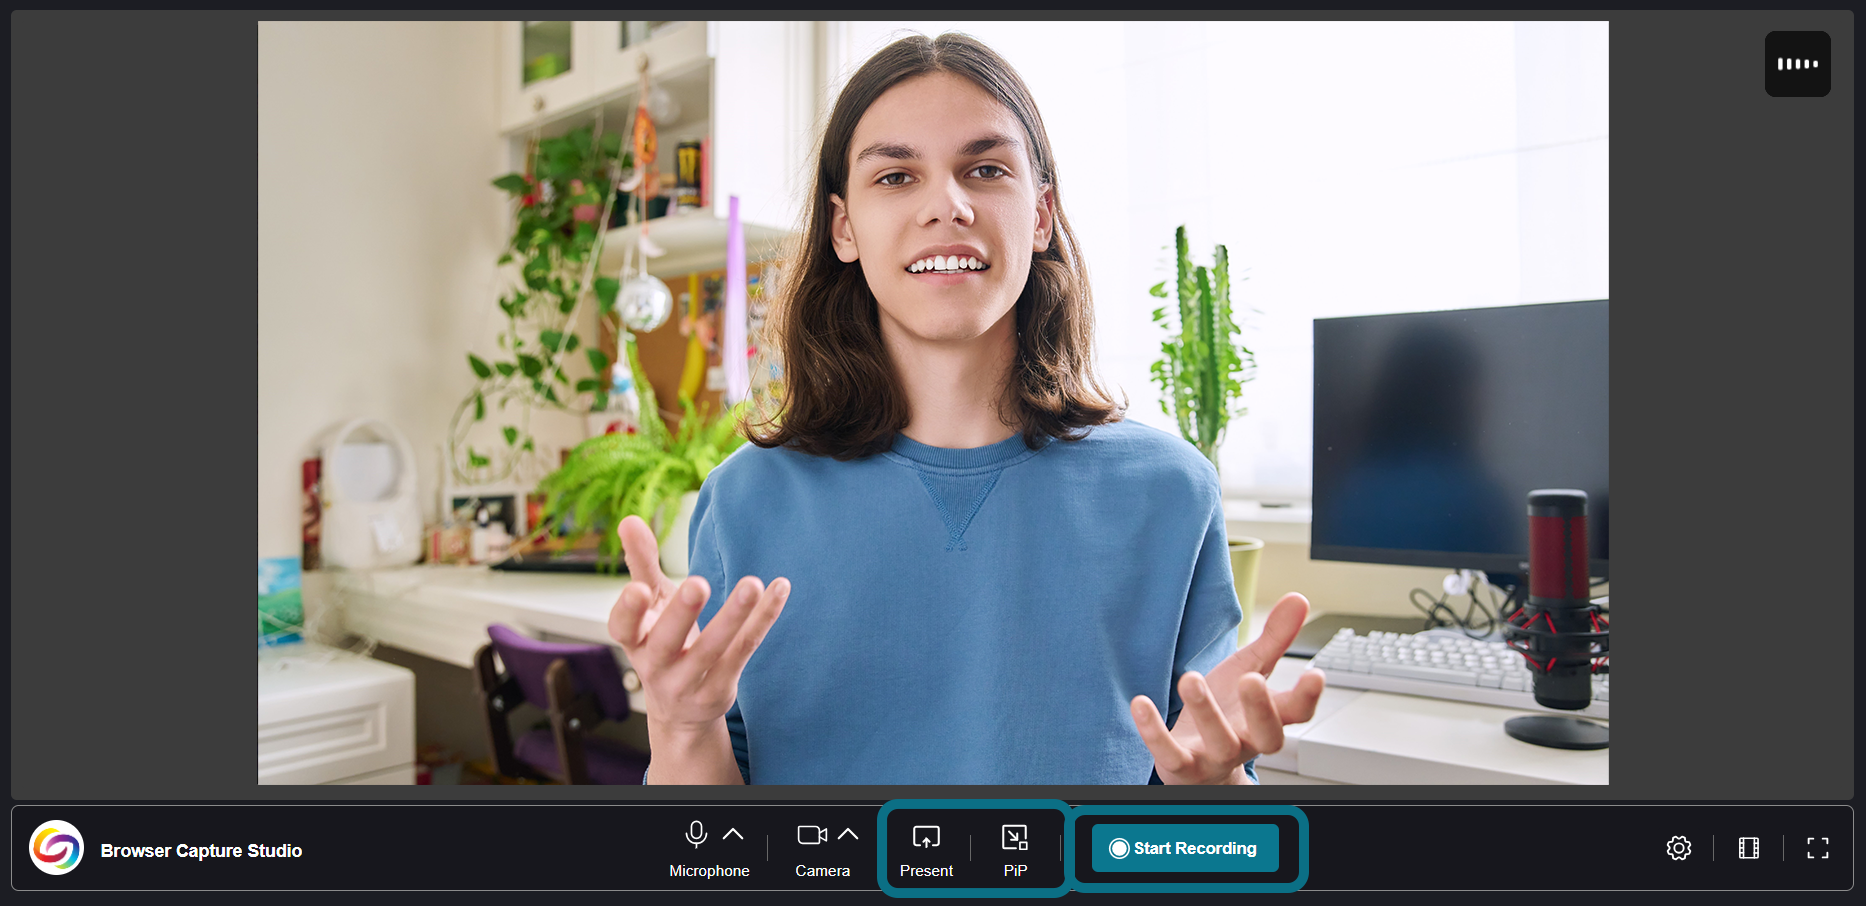
Task: Click the Browser Capture Studio title text
Action: [201, 851]
